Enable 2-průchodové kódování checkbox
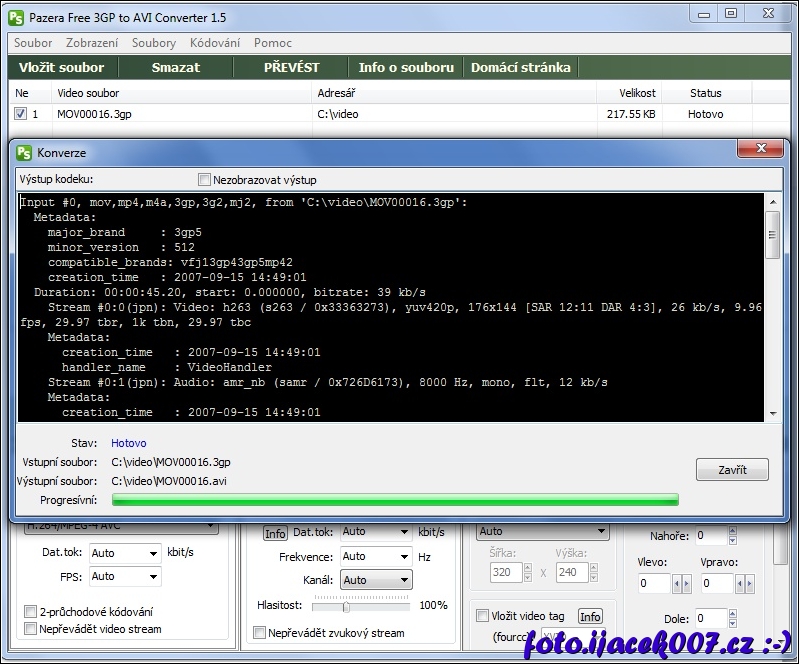Image resolution: width=799 pixels, height=664 pixels. click(30, 611)
